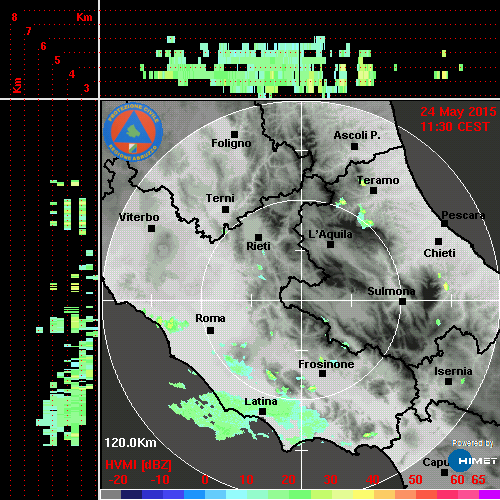
Task: Select the Sulmona city marker square
Action: pyautogui.click(x=402, y=302)
